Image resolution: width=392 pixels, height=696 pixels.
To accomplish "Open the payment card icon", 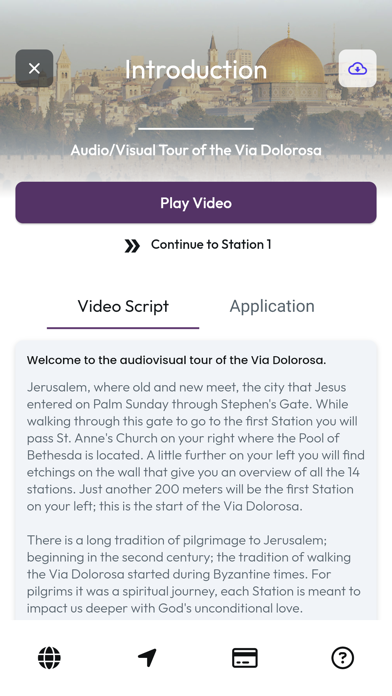I will (x=245, y=658).
